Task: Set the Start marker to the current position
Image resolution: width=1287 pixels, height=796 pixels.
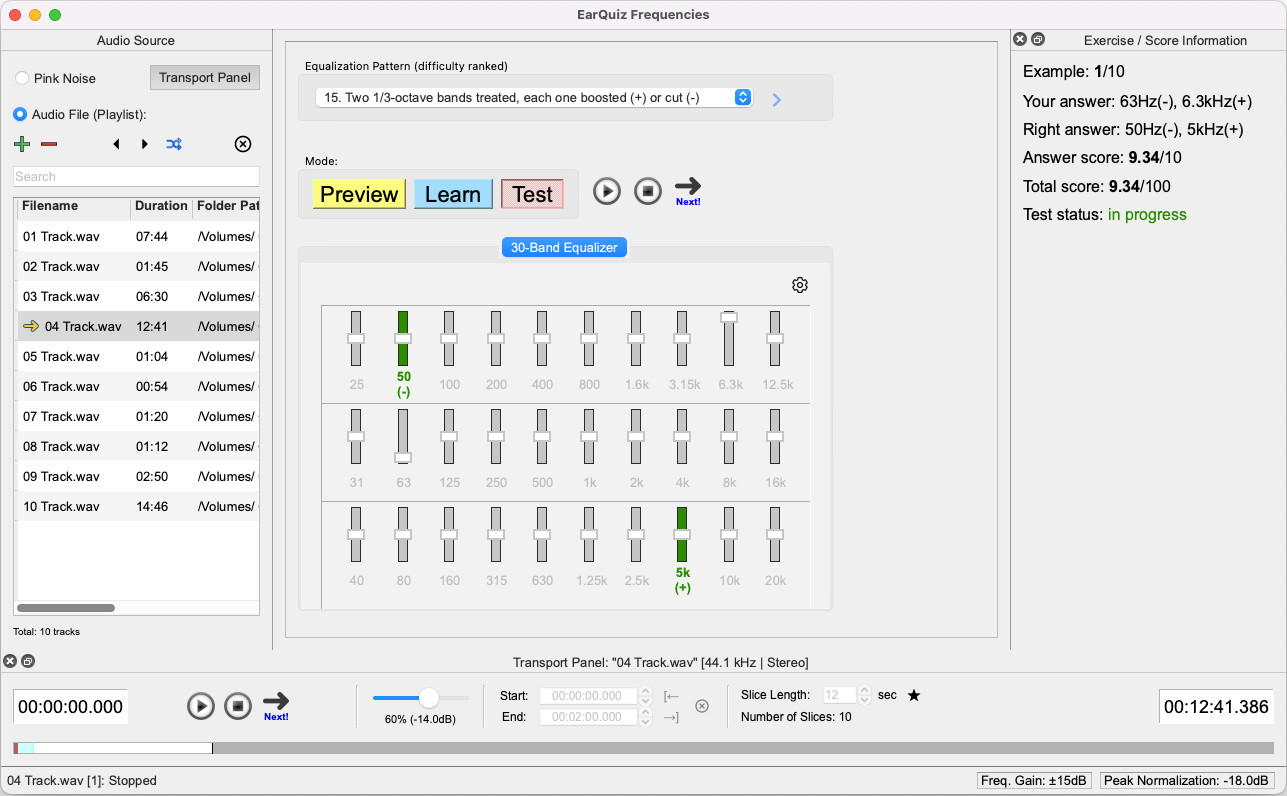Action: 672,696
